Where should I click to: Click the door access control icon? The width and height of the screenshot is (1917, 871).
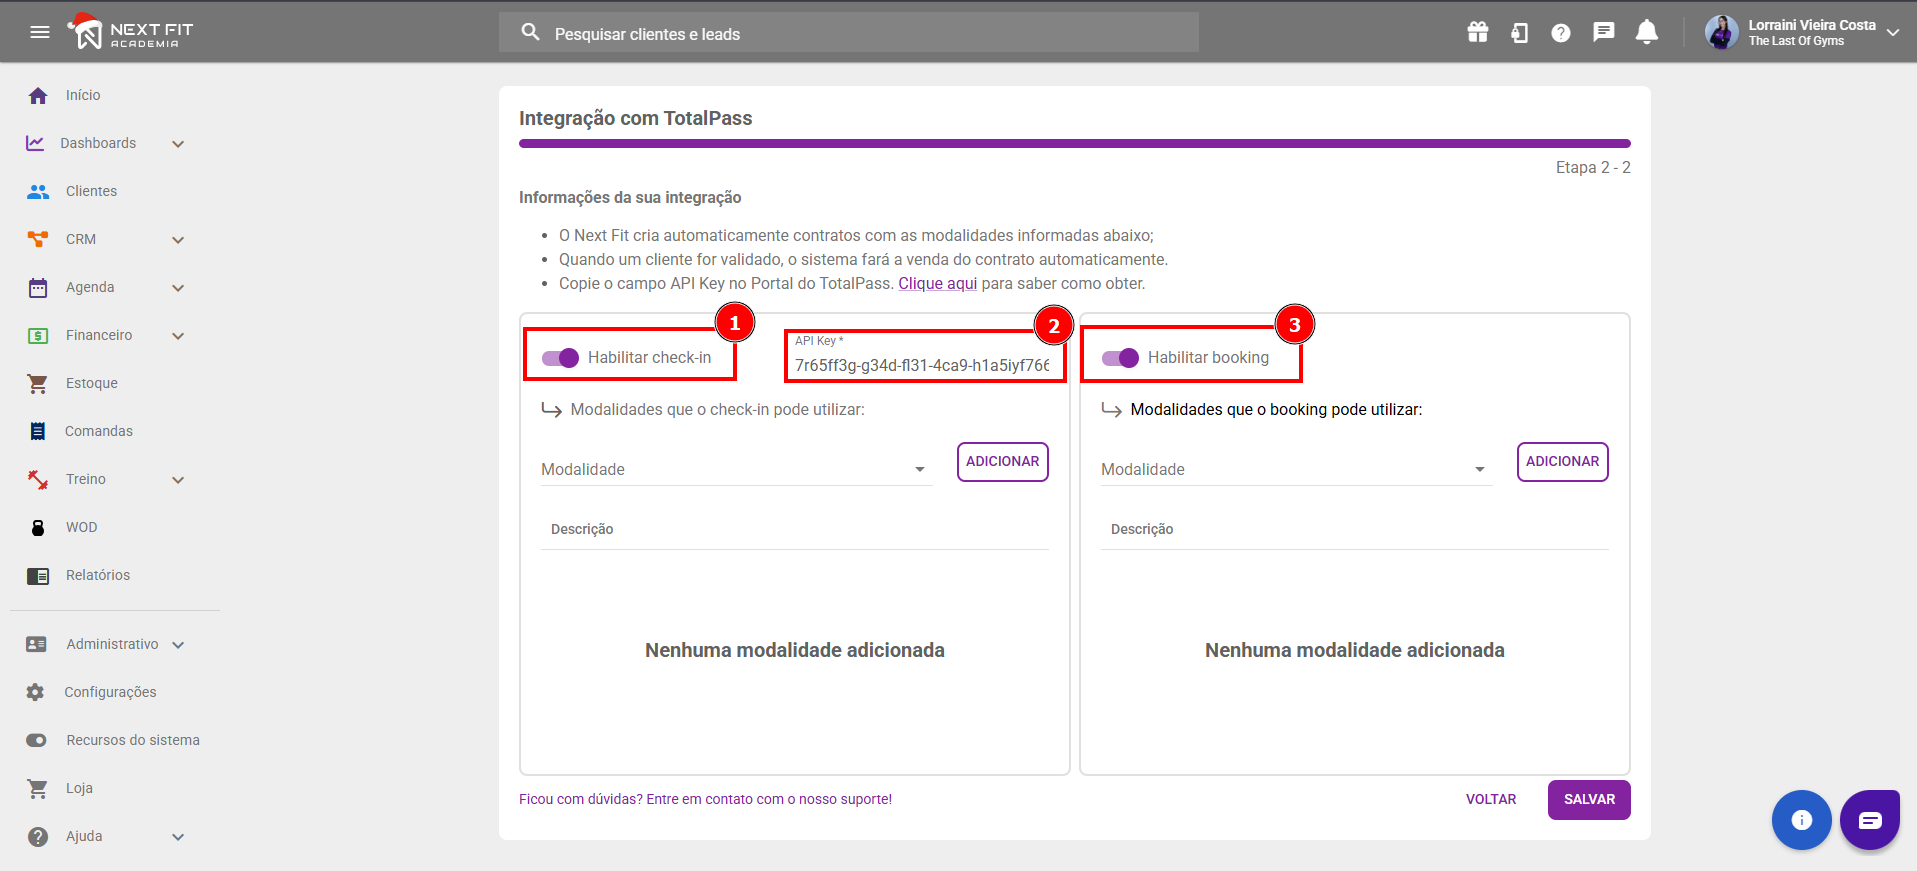click(x=1519, y=33)
